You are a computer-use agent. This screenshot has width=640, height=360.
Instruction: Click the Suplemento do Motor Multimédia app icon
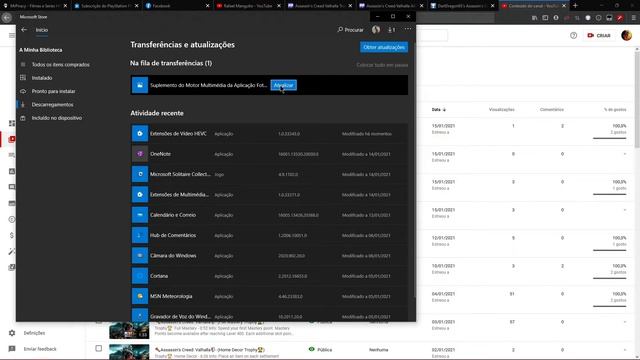tap(140, 85)
